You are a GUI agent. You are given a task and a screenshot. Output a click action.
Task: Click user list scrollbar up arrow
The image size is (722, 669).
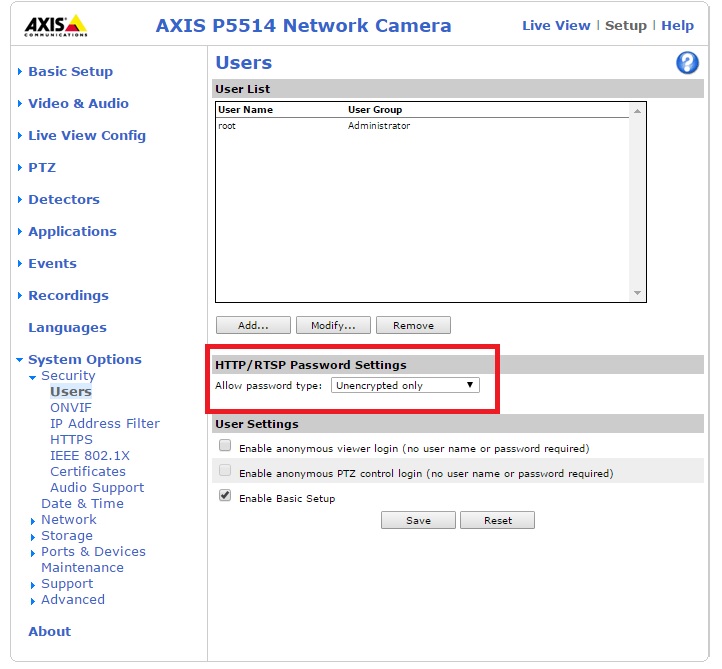[x=637, y=111]
